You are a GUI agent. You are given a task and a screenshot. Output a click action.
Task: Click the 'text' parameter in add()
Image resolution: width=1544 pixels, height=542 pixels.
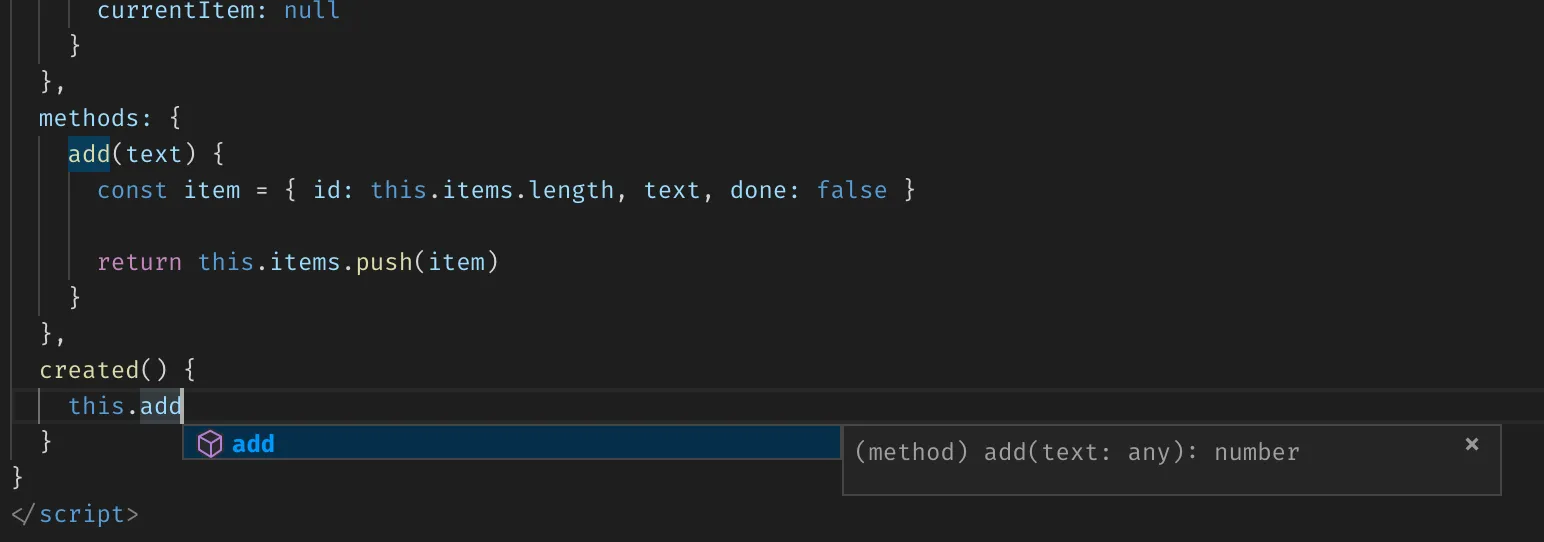pos(154,154)
